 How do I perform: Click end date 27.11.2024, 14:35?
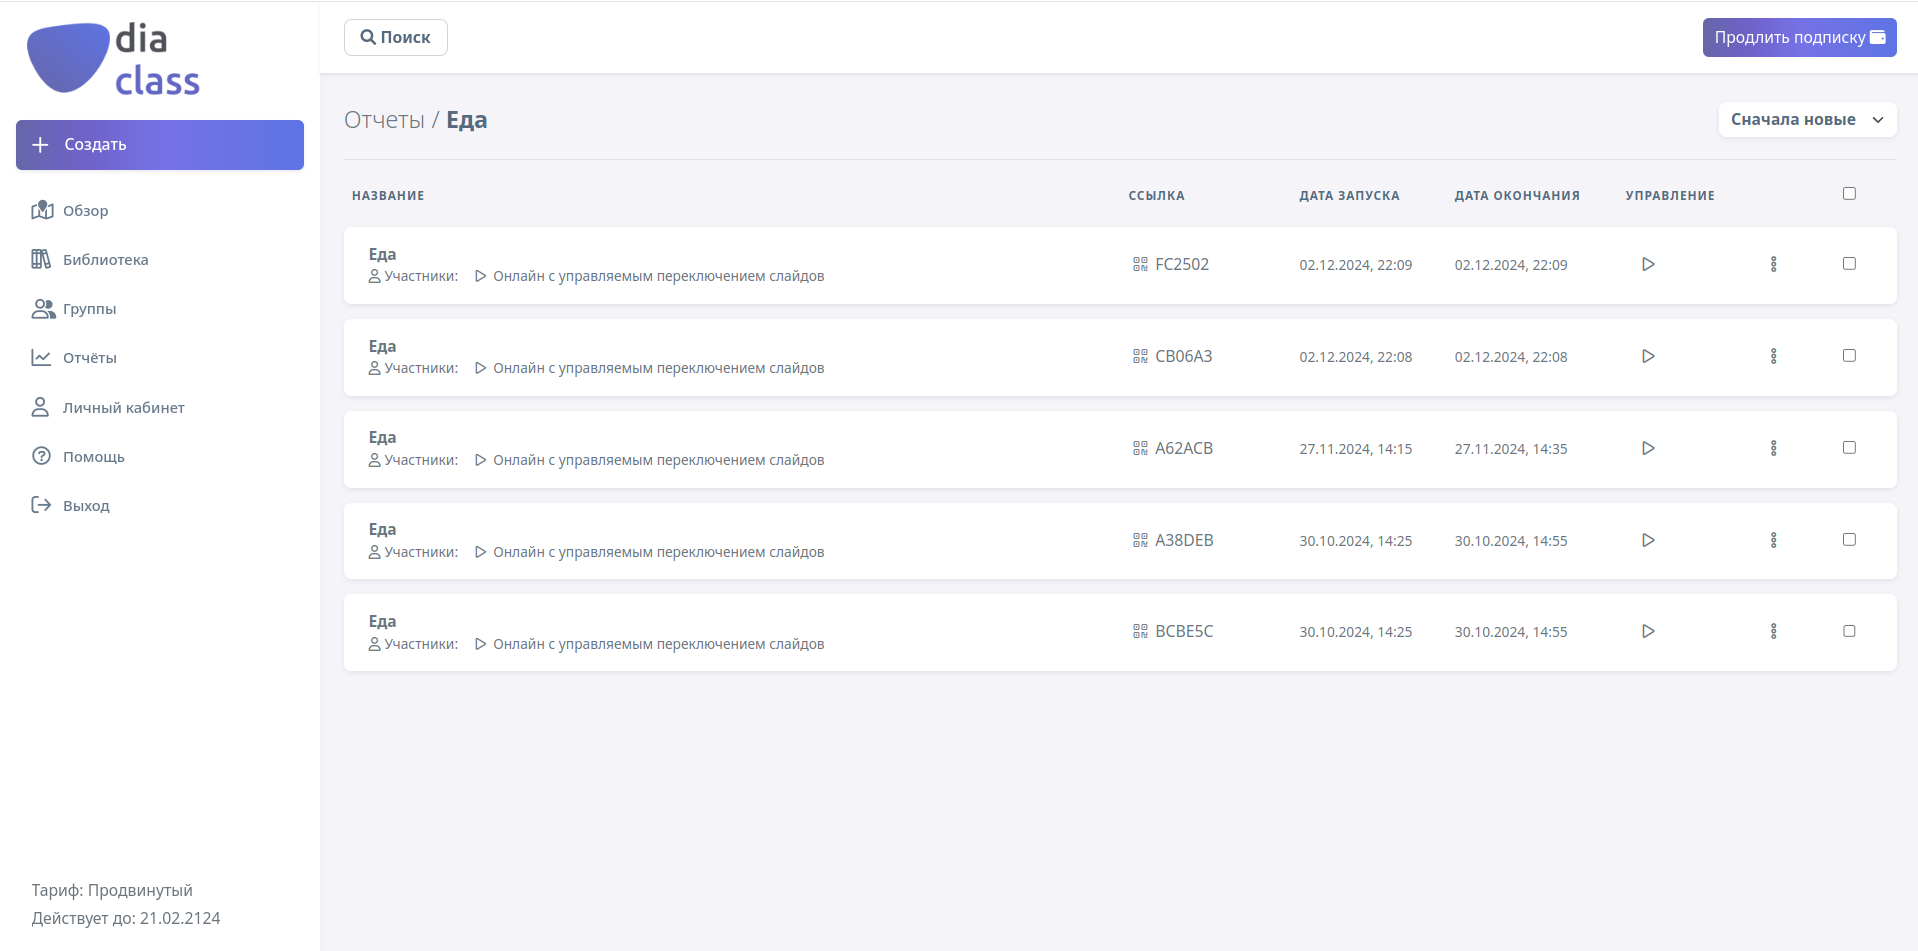pyautogui.click(x=1511, y=449)
